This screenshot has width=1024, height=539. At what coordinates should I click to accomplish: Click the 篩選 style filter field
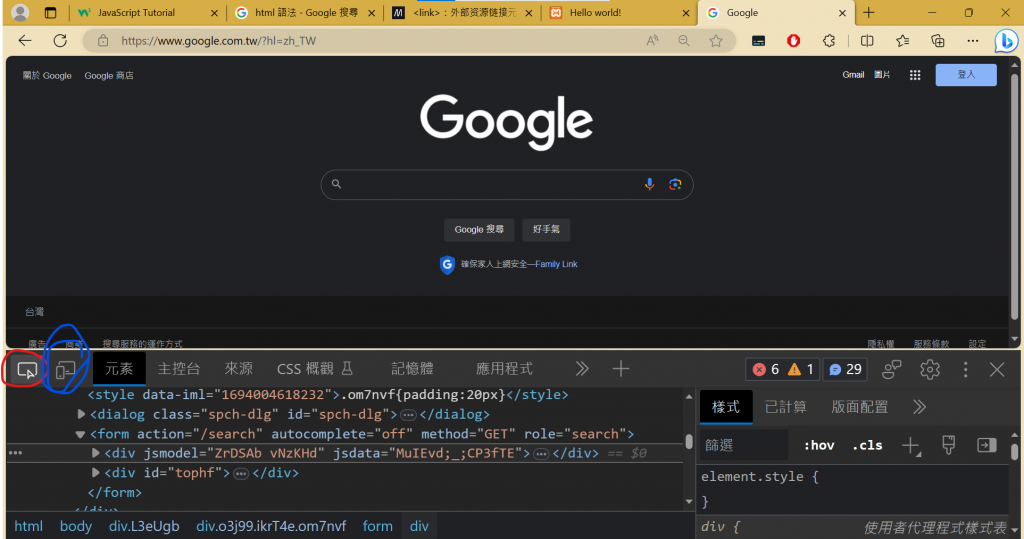744,446
